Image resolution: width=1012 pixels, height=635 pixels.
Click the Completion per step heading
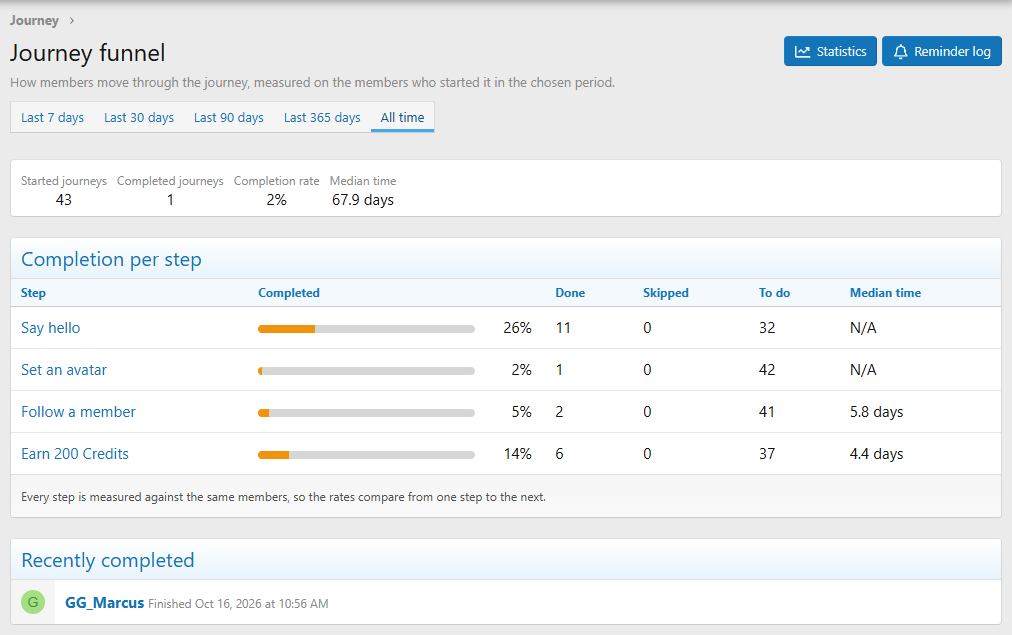coord(112,259)
